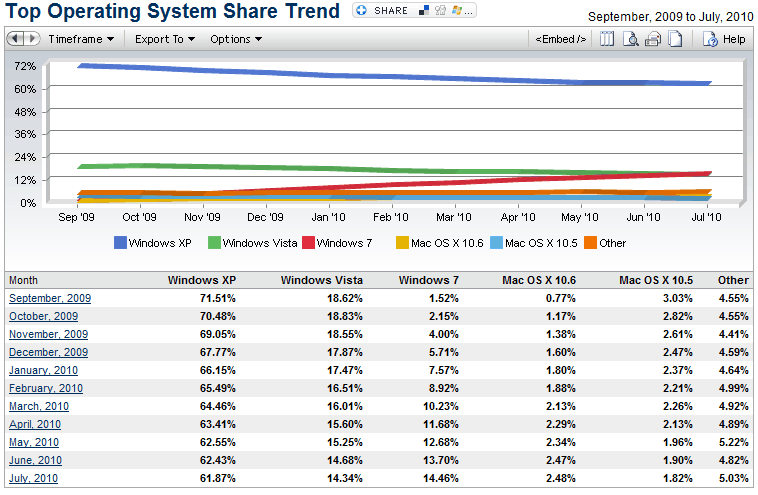758x495 pixels.
Task: Click the printer icon in the toolbar
Action: (653, 40)
